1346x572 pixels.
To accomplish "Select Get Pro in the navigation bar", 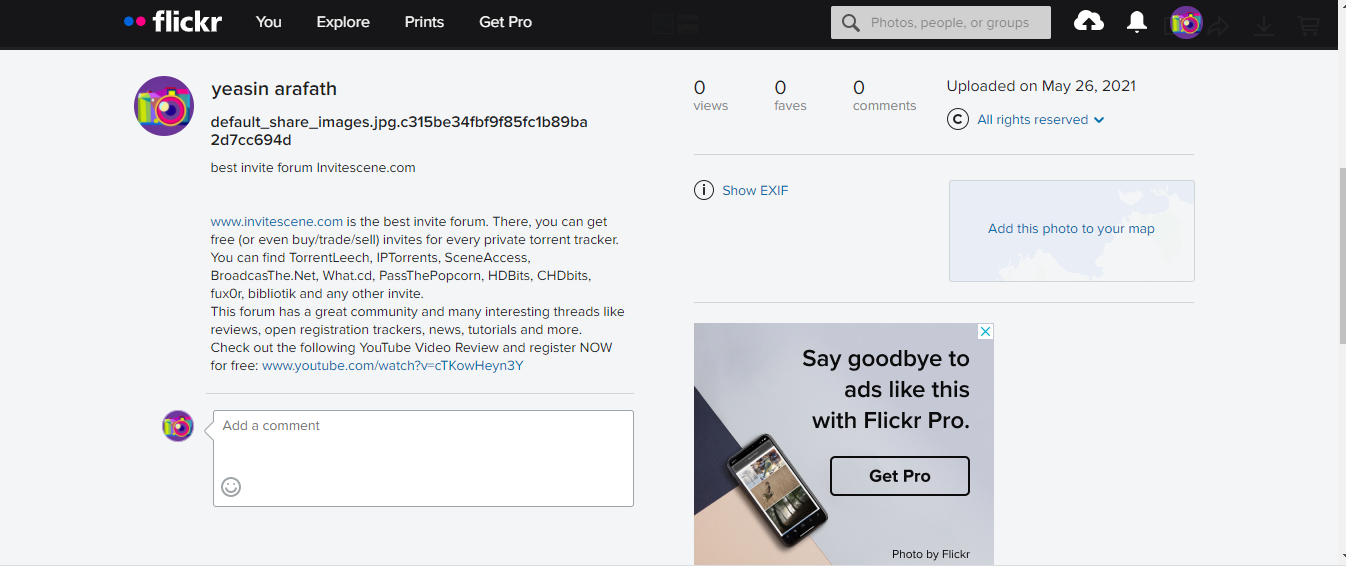I will click(x=505, y=22).
